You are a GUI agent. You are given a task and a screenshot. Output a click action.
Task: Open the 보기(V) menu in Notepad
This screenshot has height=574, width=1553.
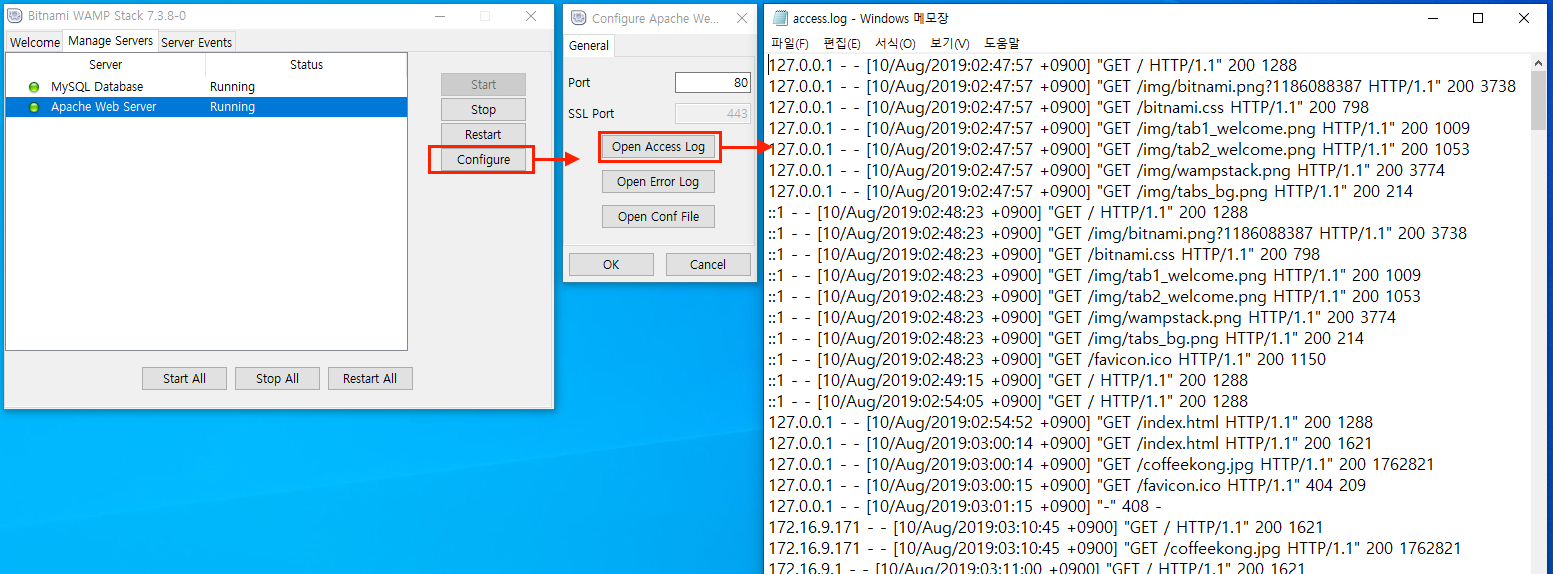click(x=949, y=44)
